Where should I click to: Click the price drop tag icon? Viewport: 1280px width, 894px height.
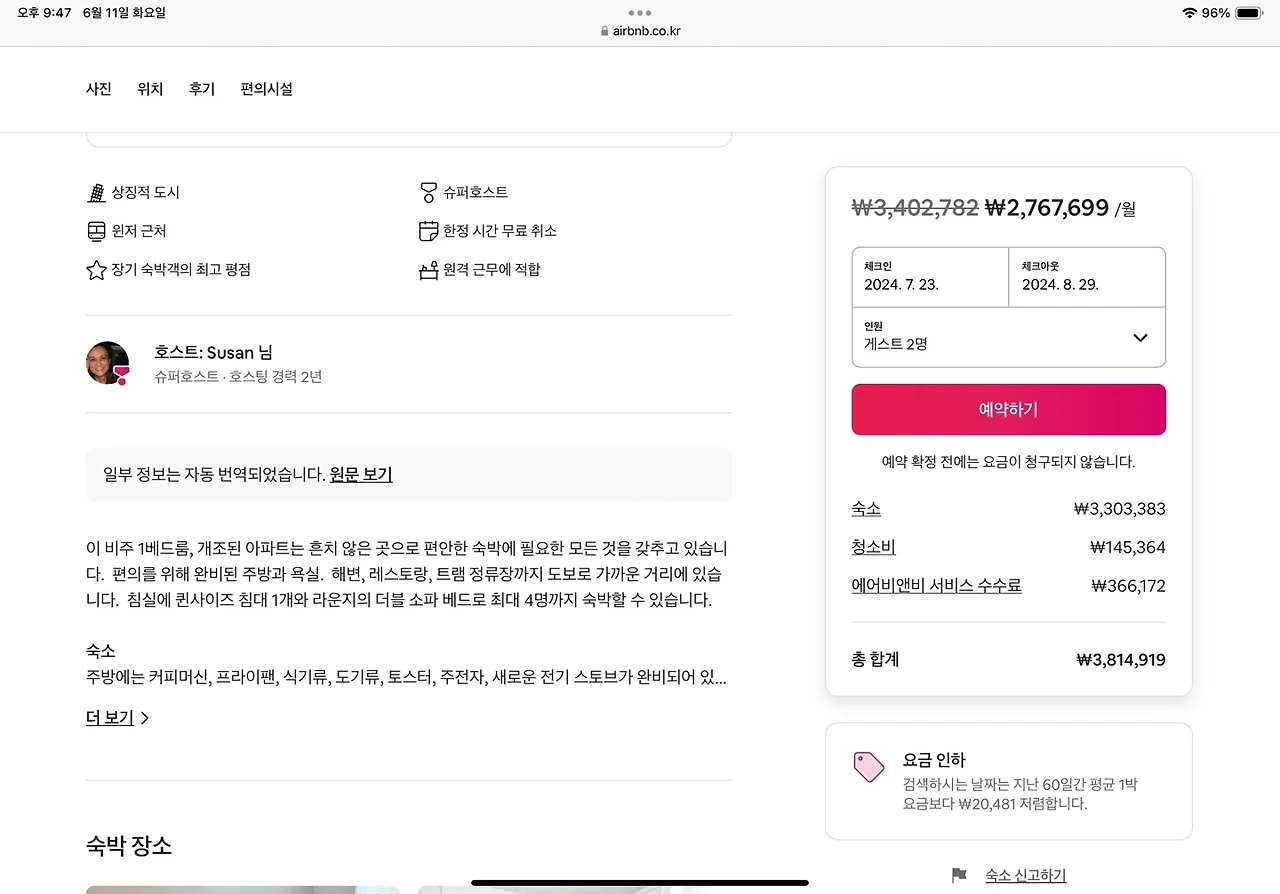[869, 767]
